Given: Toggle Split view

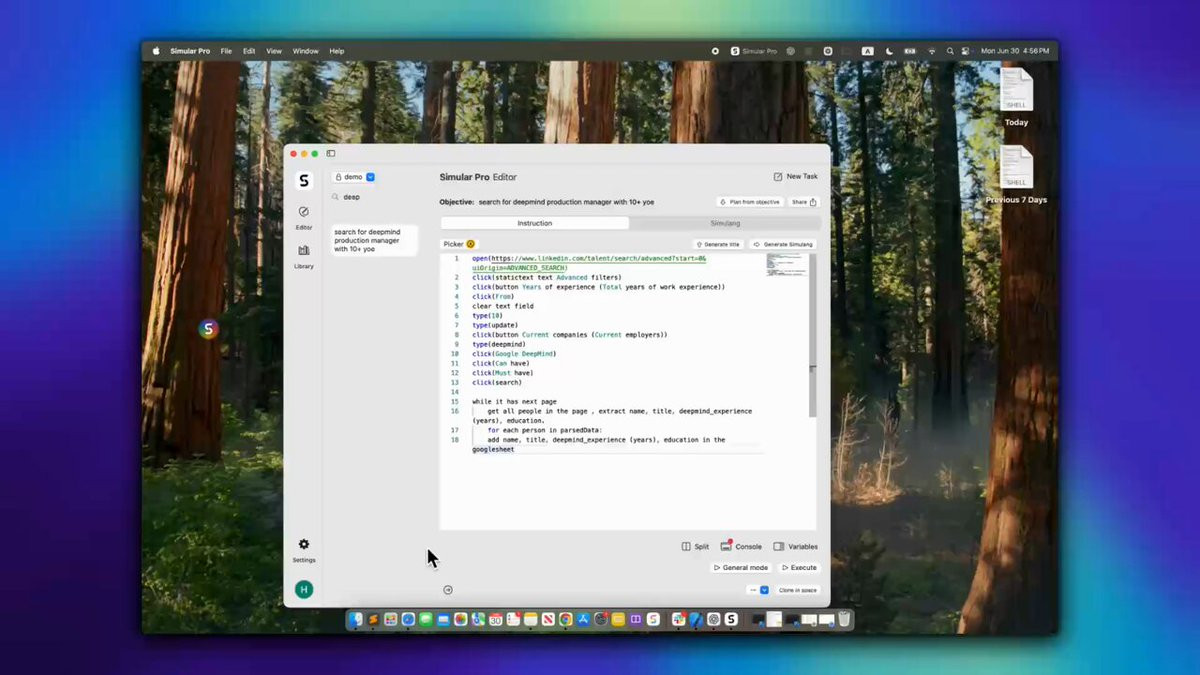Looking at the screenshot, I should click(x=695, y=547).
